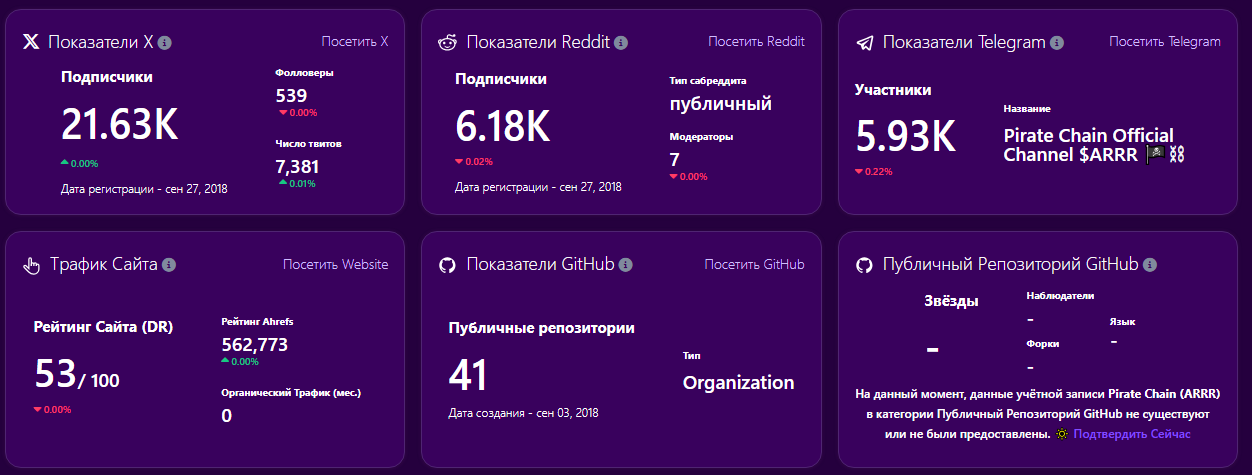Select the 21.63K subscribers value

pyautogui.click(x=120, y=124)
